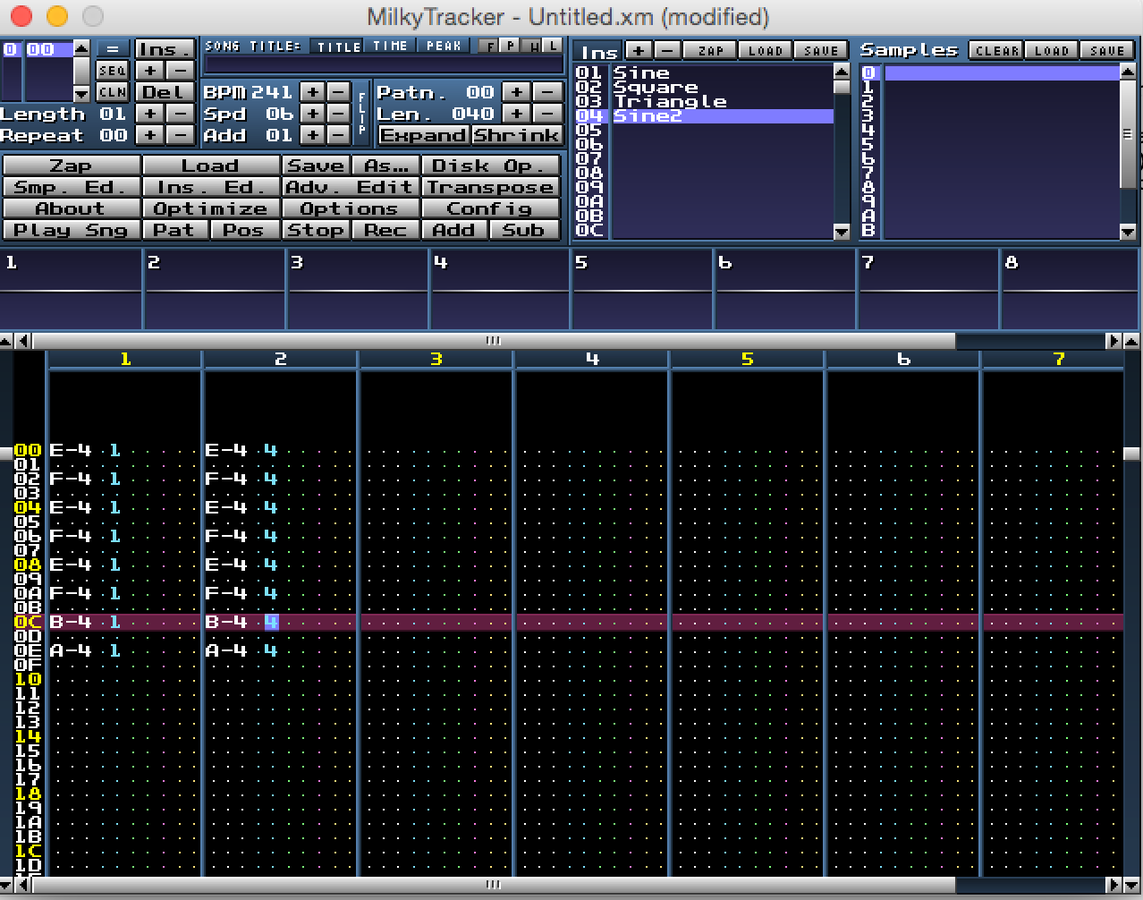The height and width of the screenshot is (900, 1143).
Task: Stop playback with the Stop button
Action: click(316, 230)
